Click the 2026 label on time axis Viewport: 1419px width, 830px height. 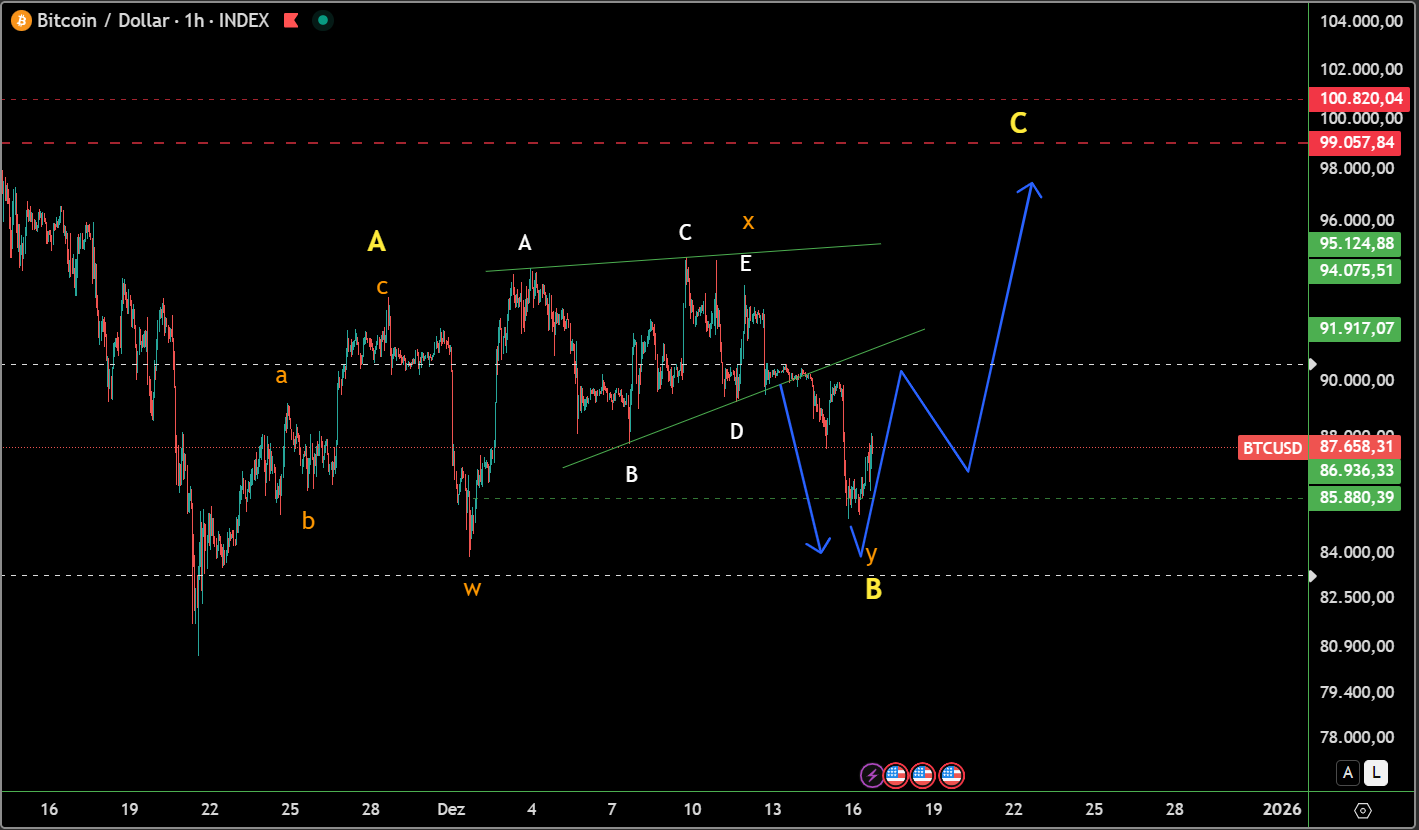1281,808
